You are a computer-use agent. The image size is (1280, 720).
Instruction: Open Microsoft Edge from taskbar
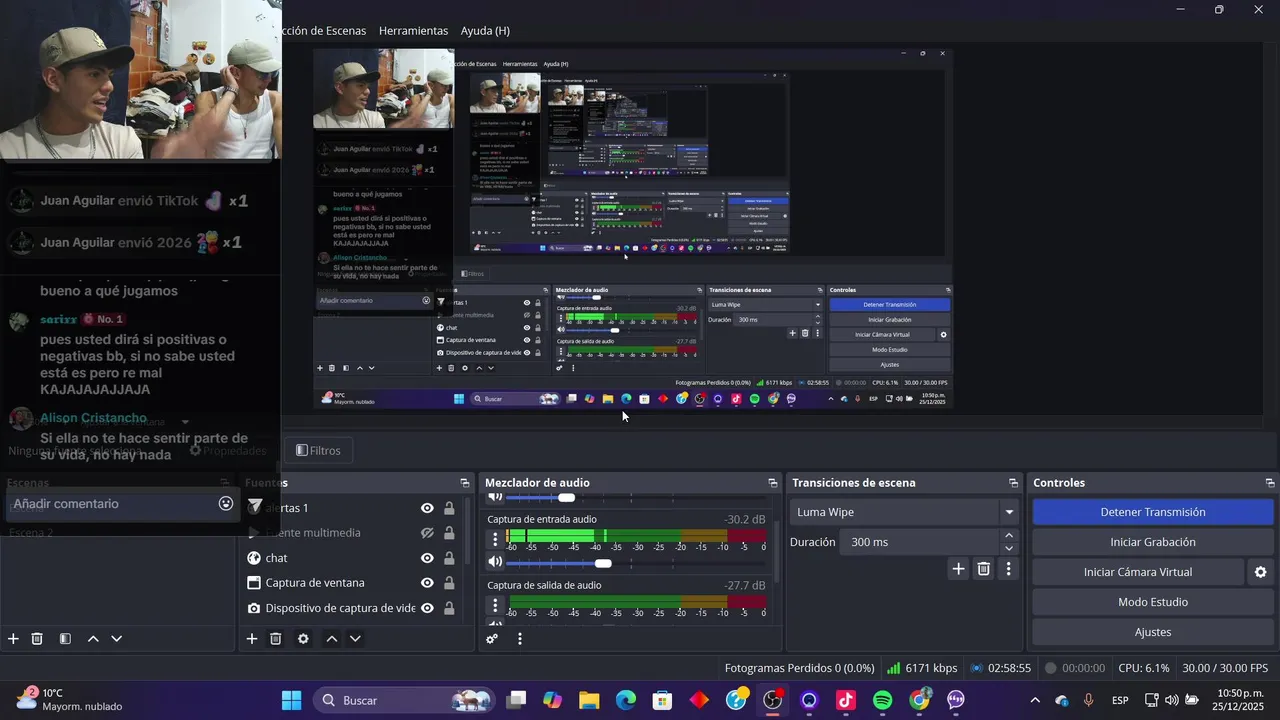626,700
